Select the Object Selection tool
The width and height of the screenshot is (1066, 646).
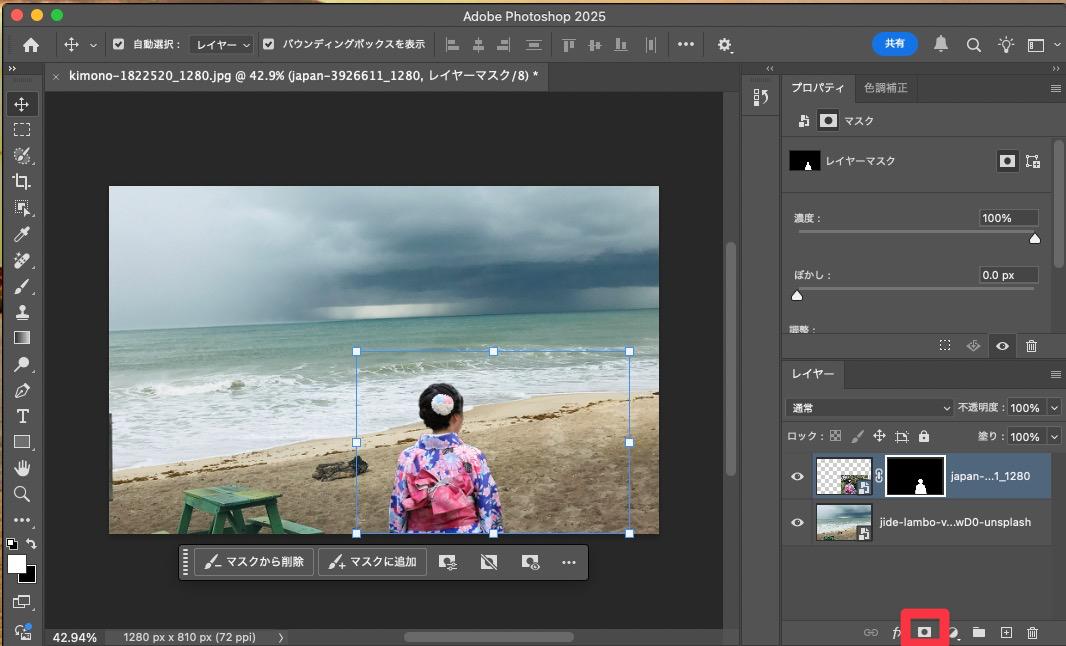pos(22,208)
